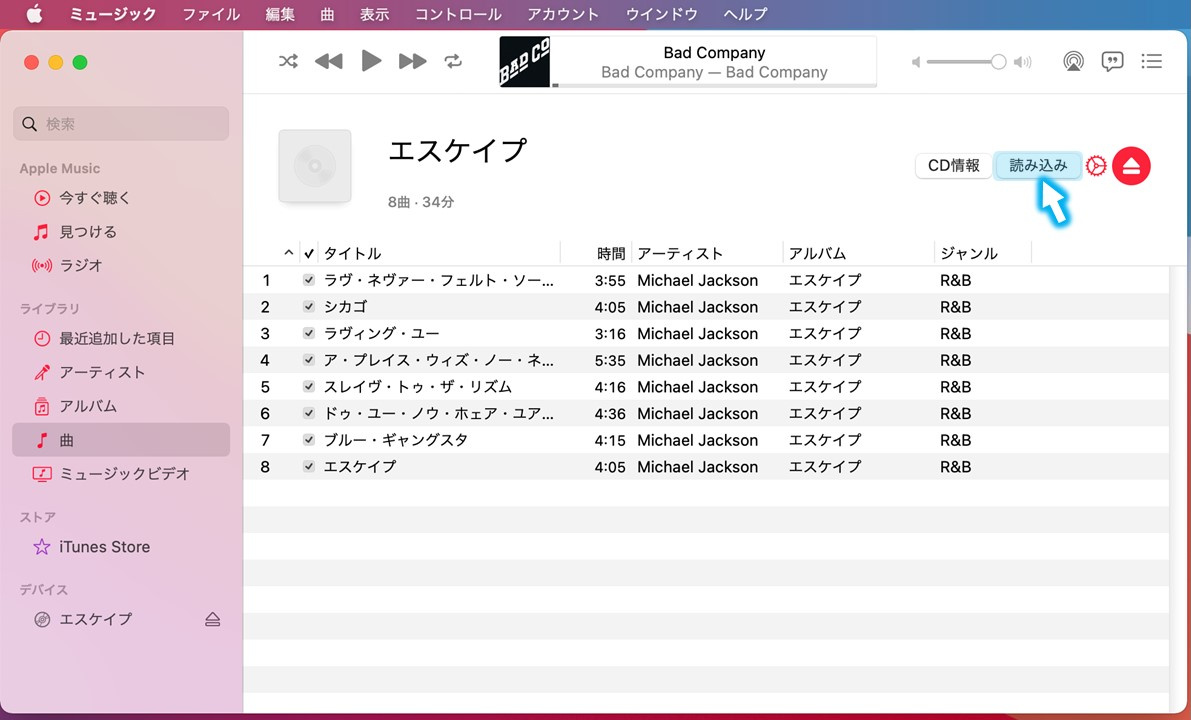Open the ファイル menu

(x=211, y=14)
